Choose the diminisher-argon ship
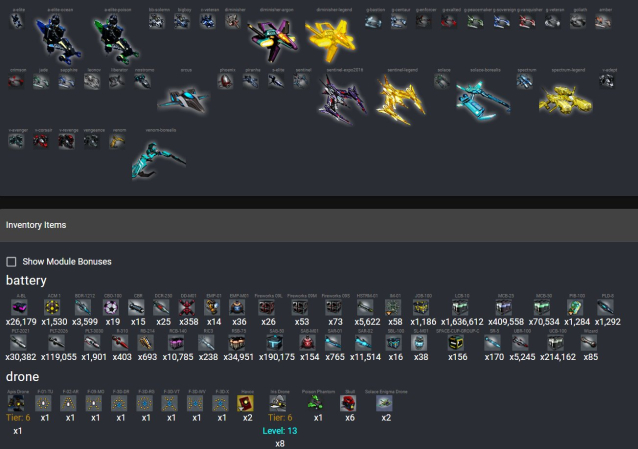638x449 pixels. click(273, 40)
